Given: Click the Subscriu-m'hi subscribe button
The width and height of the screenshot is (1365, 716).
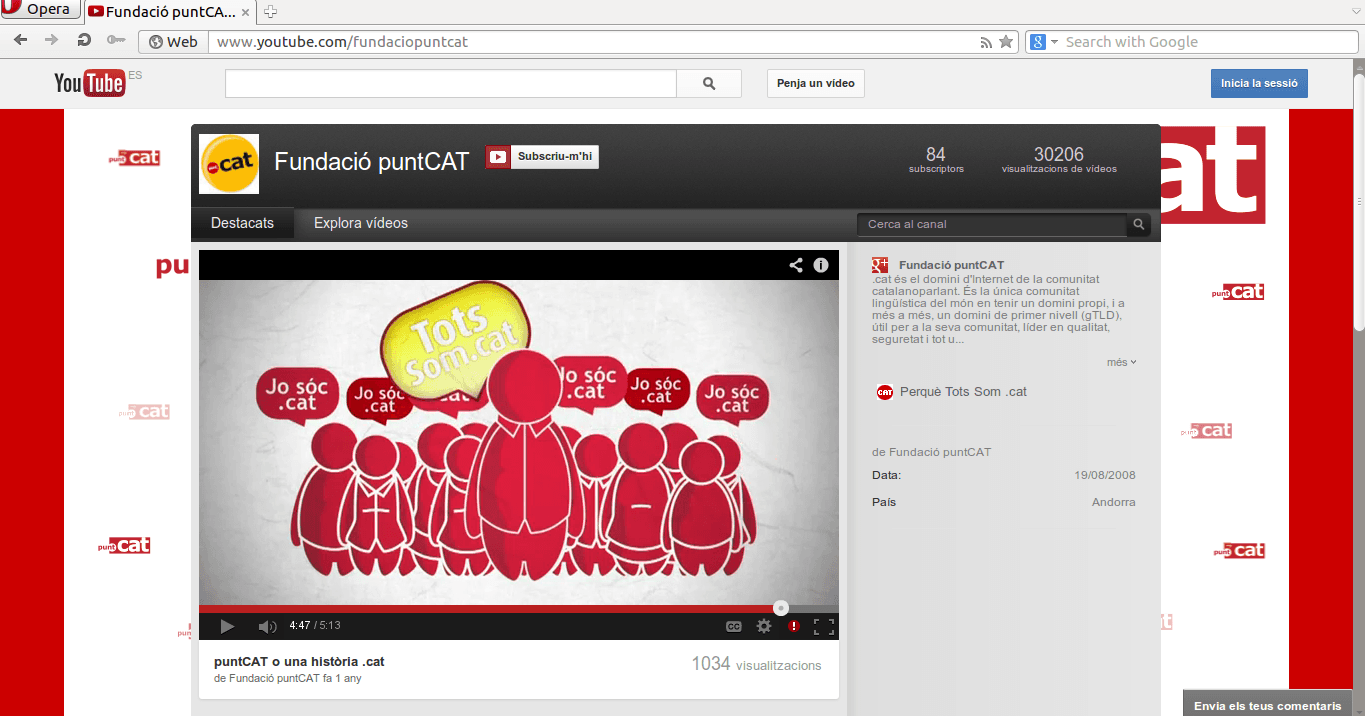Looking at the screenshot, I should pos(542,157).
